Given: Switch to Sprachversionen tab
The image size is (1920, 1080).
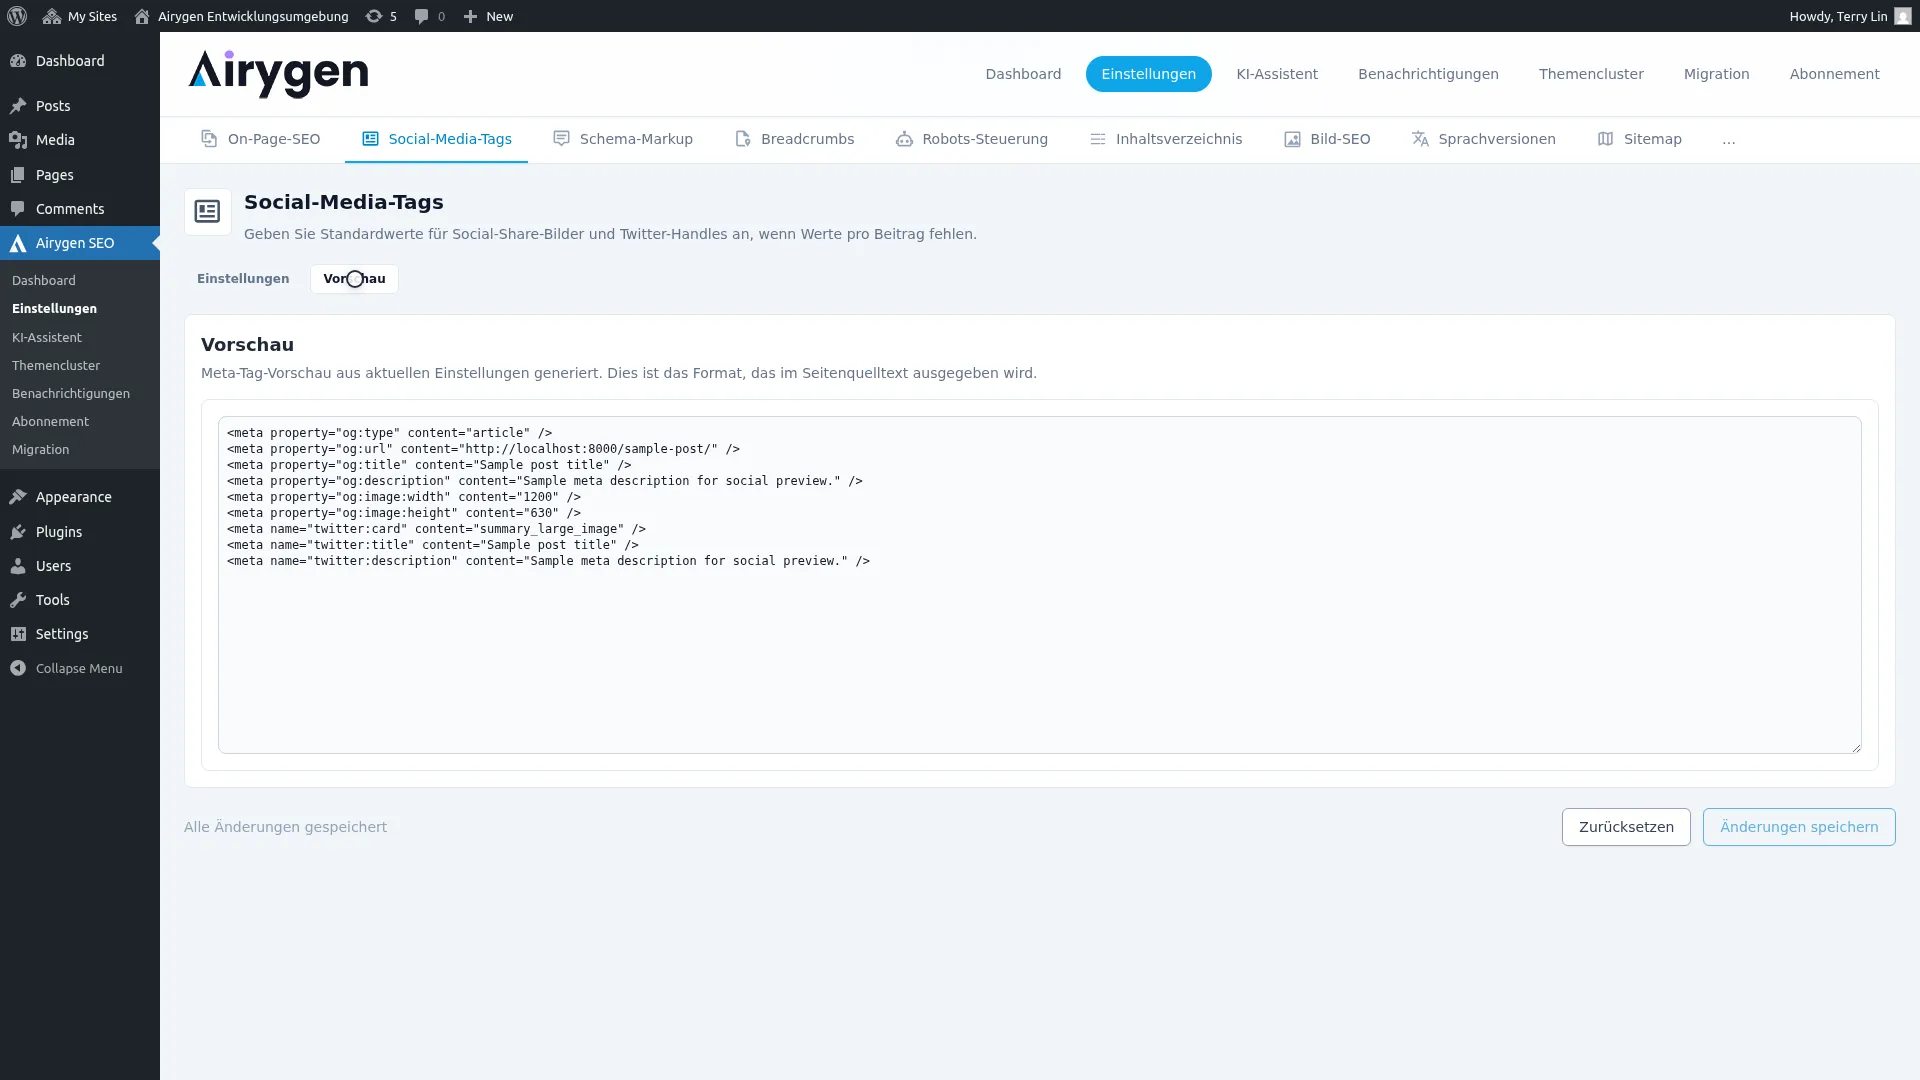Looking at the screenshot, I should [x=1483, y=139].
